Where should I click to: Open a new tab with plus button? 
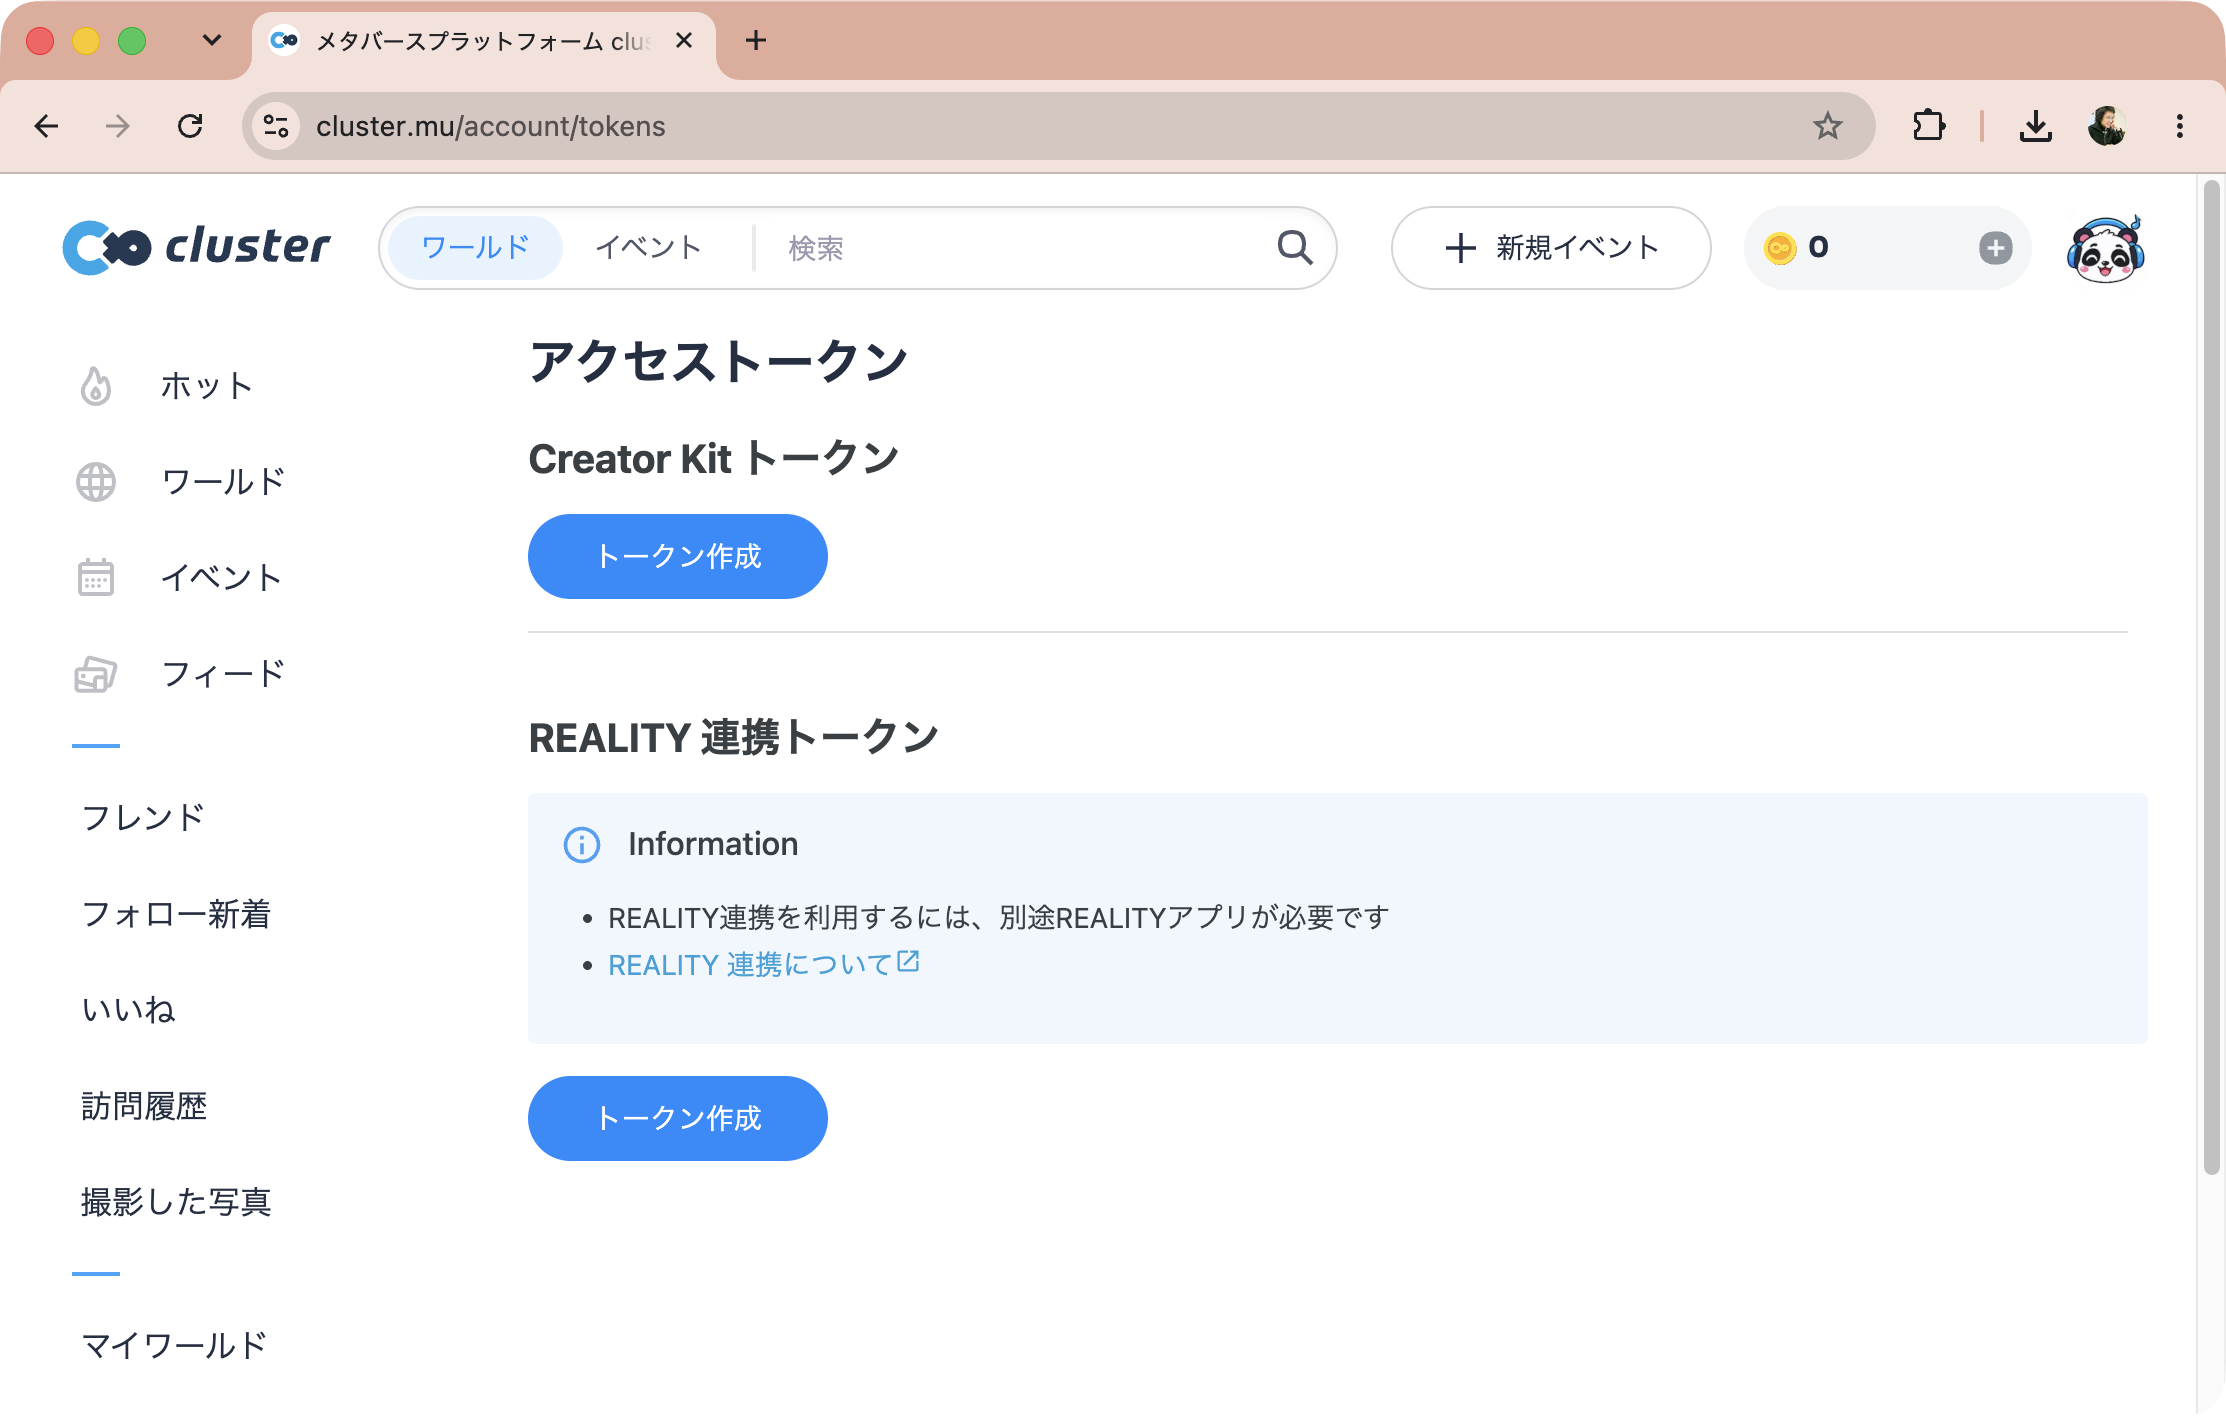coord(756,41)
